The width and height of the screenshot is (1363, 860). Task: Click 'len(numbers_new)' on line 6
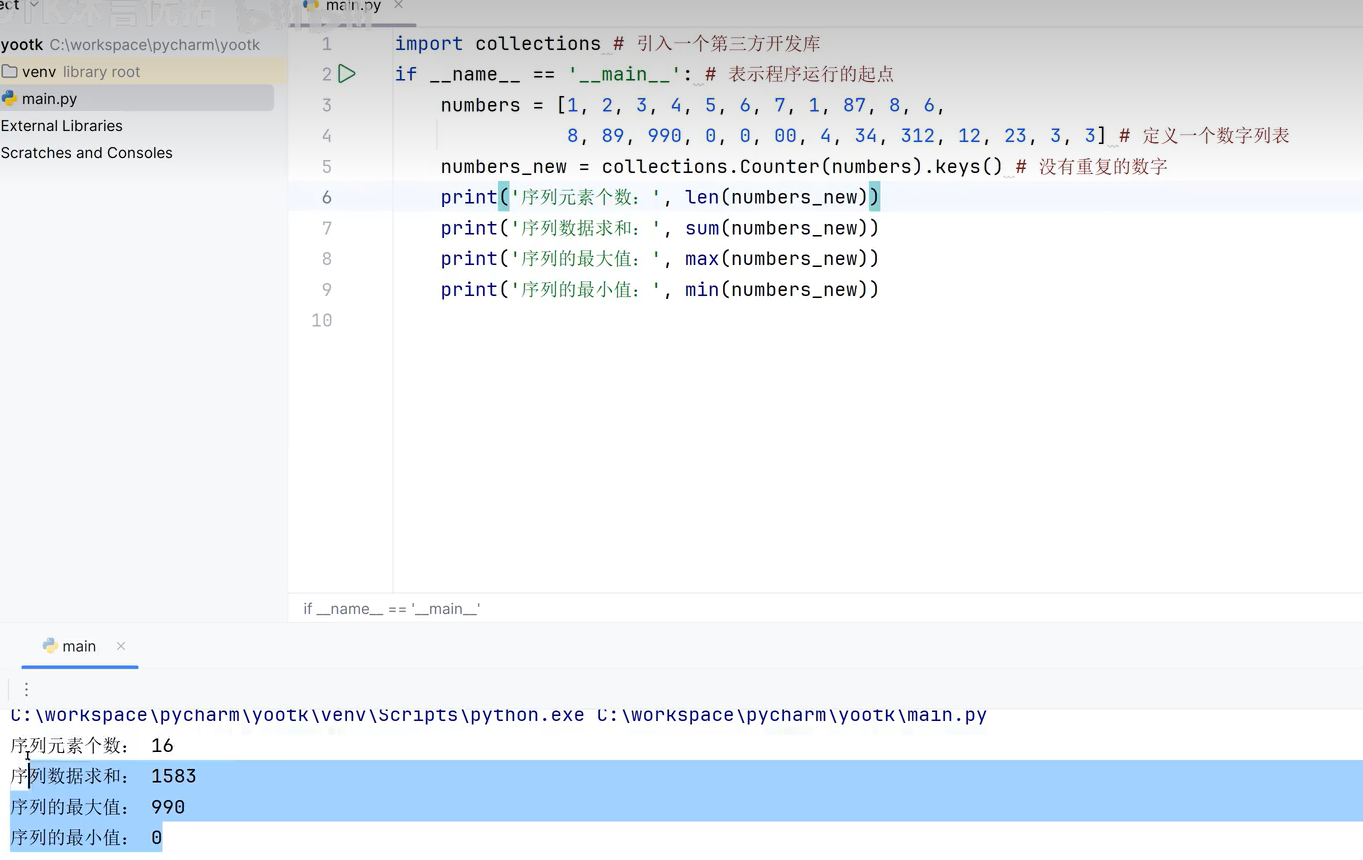point(777,197)
